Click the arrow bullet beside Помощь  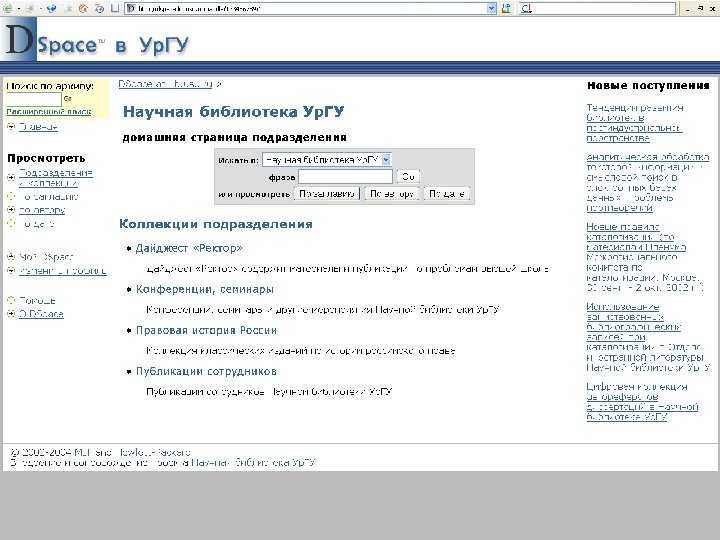[11, 300]
